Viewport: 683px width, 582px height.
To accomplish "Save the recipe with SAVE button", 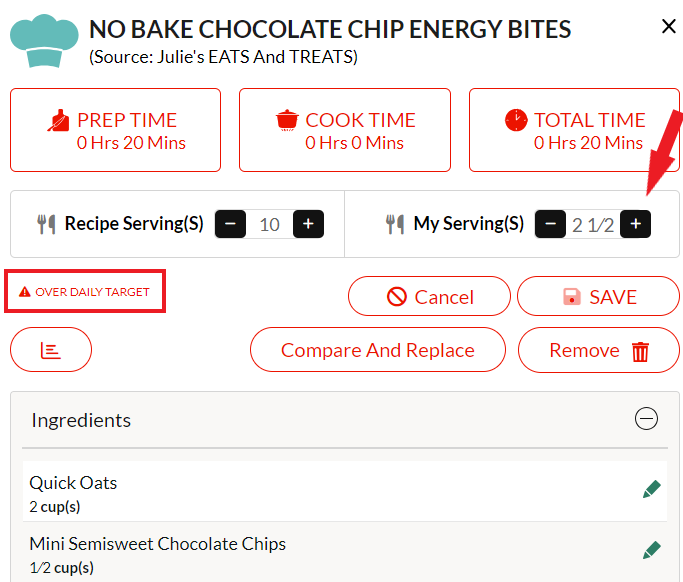I will point(598,296).
